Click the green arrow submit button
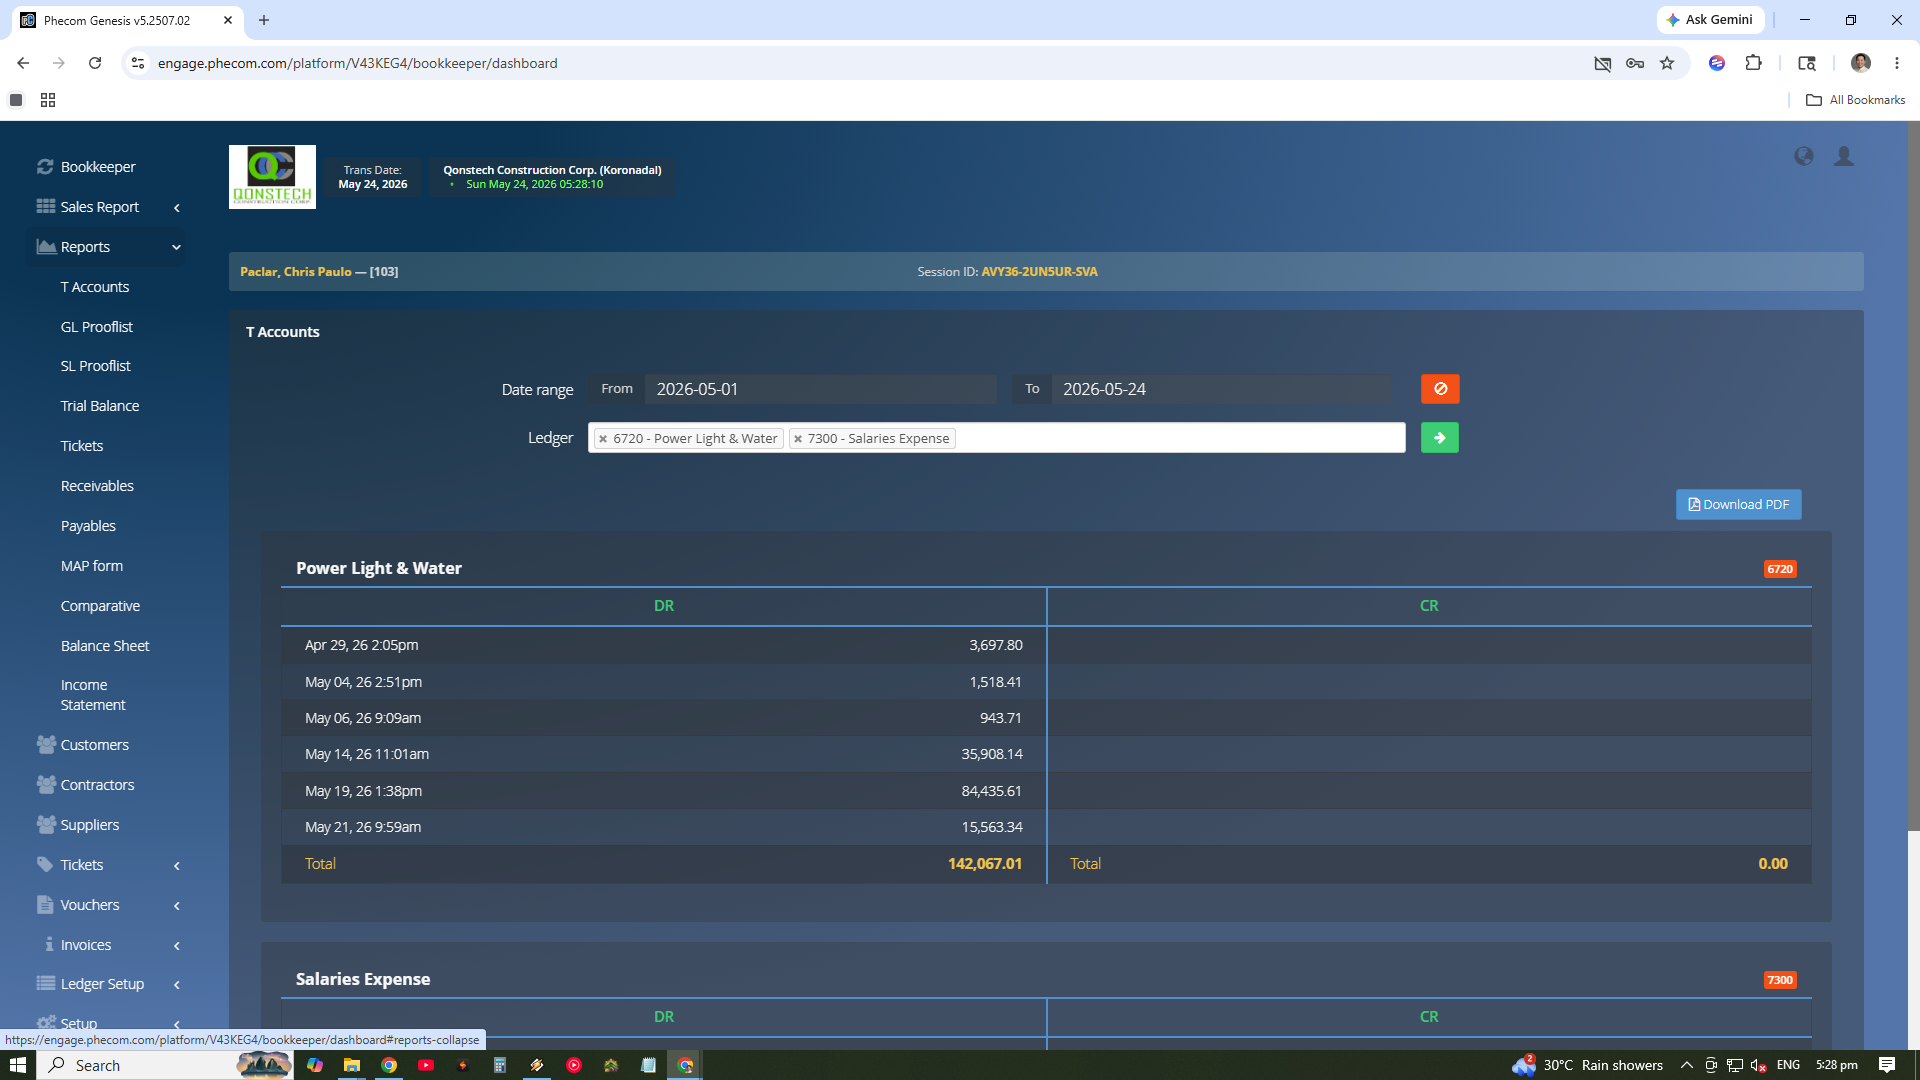This screenshot has width=1920, height=1080. point(1440,438)
